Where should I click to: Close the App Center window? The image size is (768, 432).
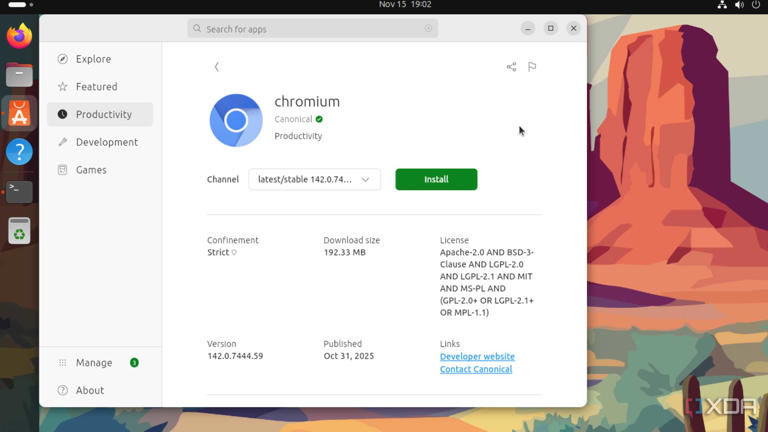(574, 28)
